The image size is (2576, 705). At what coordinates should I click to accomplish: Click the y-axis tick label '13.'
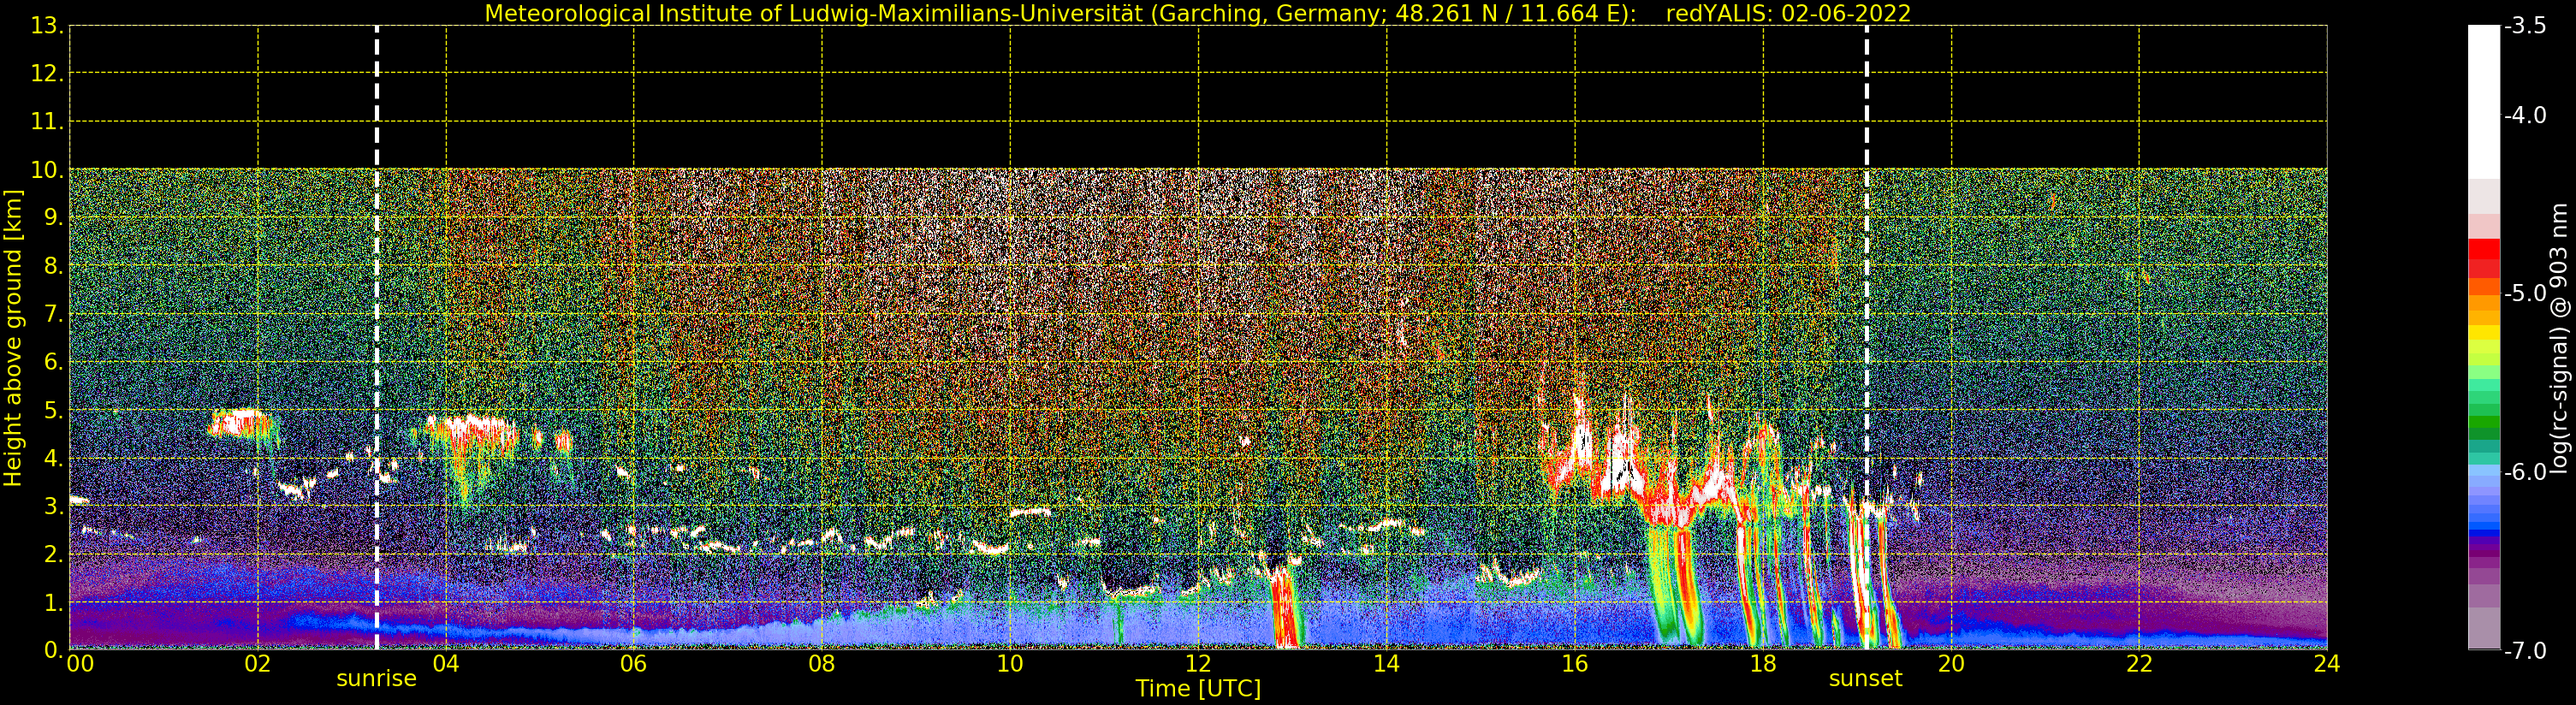[x=47, y=26]
